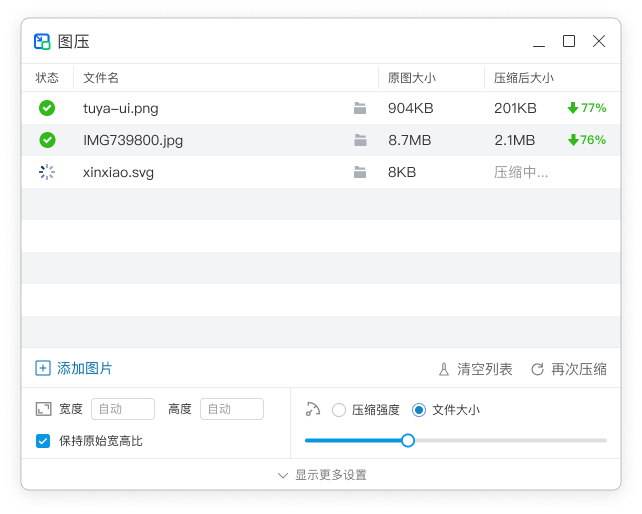The image size is (642, 514).
Task: Select the 压缩强度 radio button
Action: pos(339,409)
